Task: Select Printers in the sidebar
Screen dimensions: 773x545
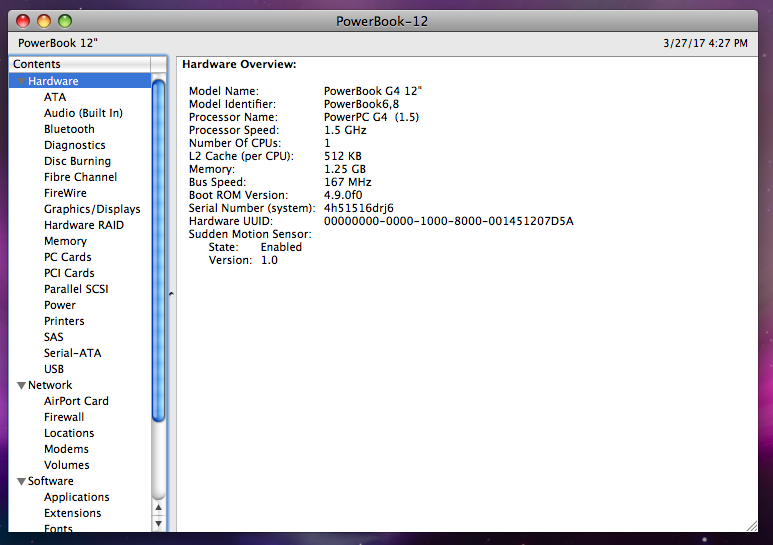Action: pyautogui.click(x=64, y=321)
